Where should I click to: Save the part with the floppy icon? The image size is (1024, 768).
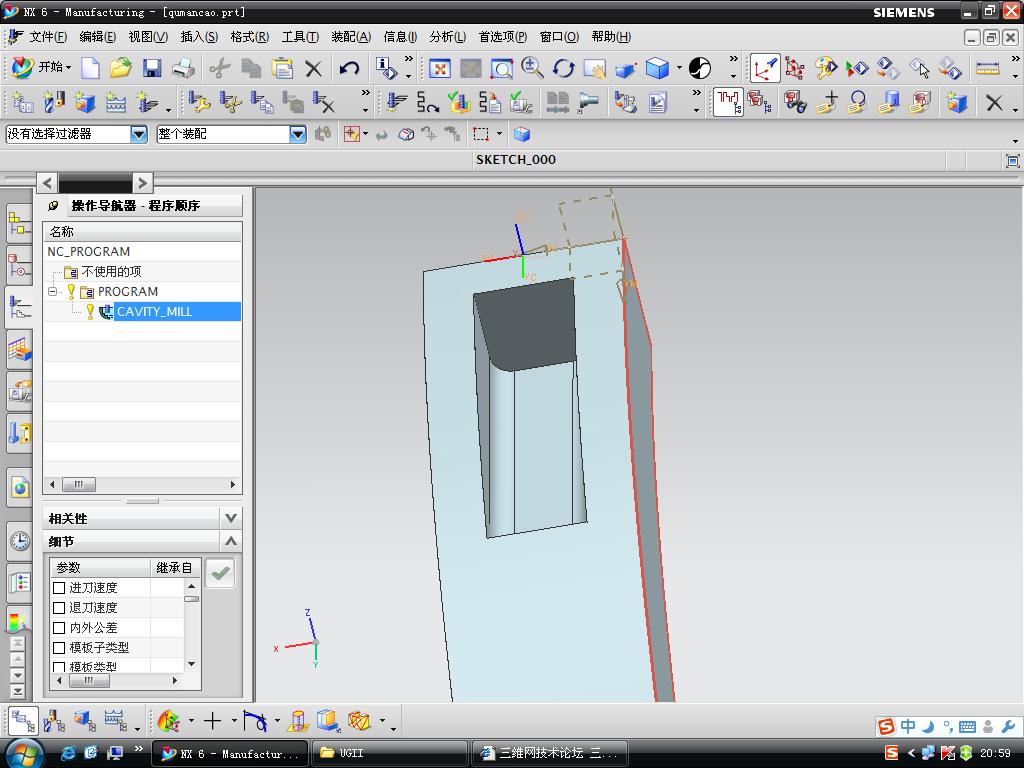(x=152, y=68)
